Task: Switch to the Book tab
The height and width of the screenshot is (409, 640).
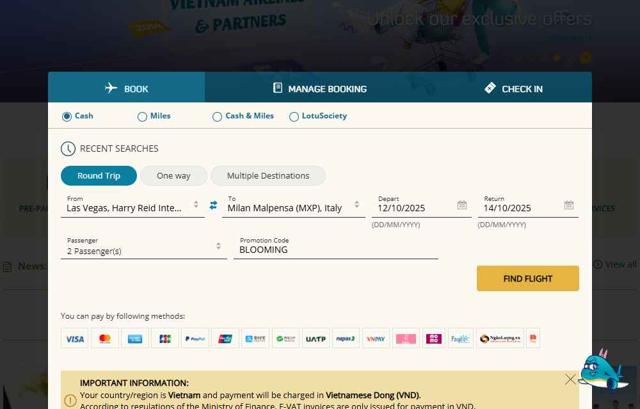Action: [x=127, y=89]
